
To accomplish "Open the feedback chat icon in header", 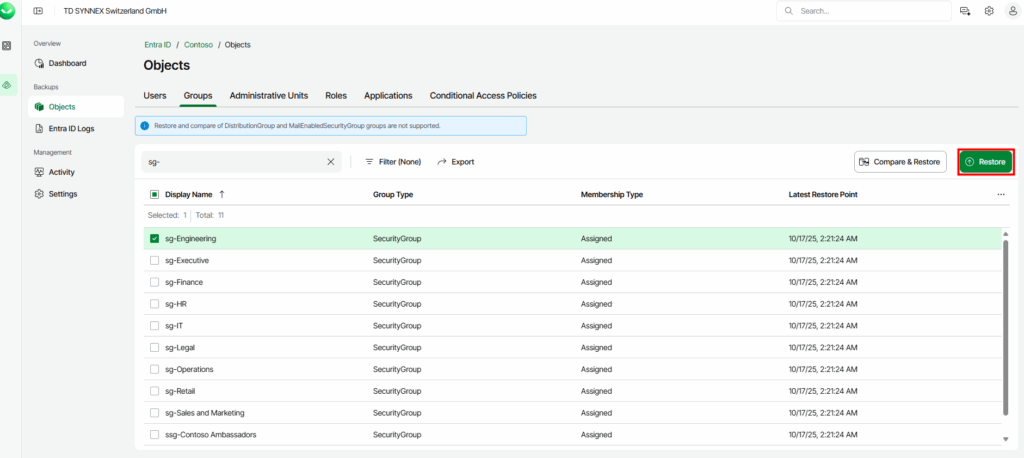I will (x=964, y=11).
